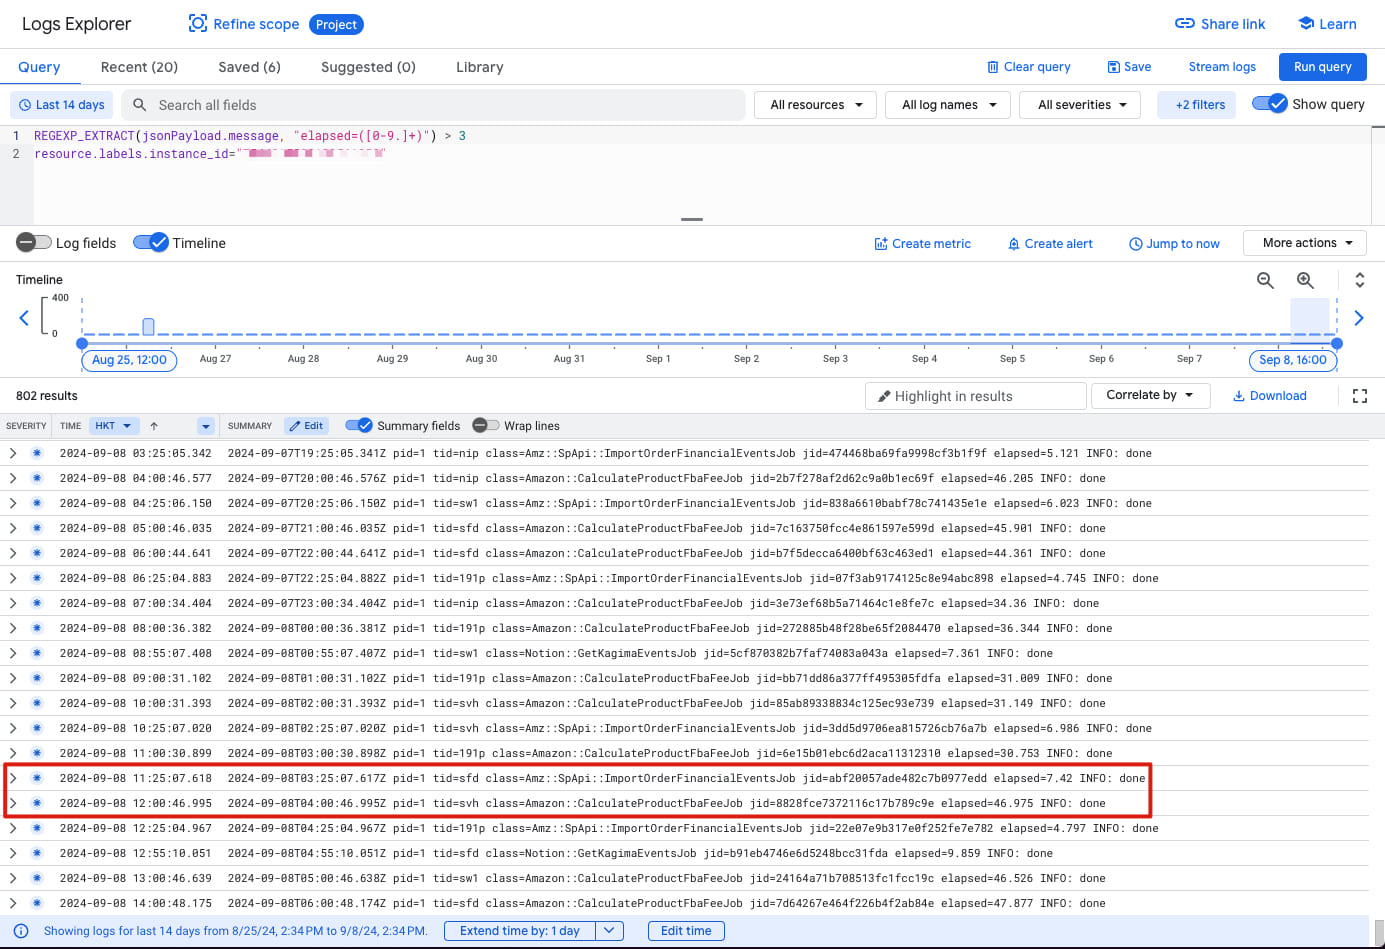Open the All resources dropdown

point(815,105)
